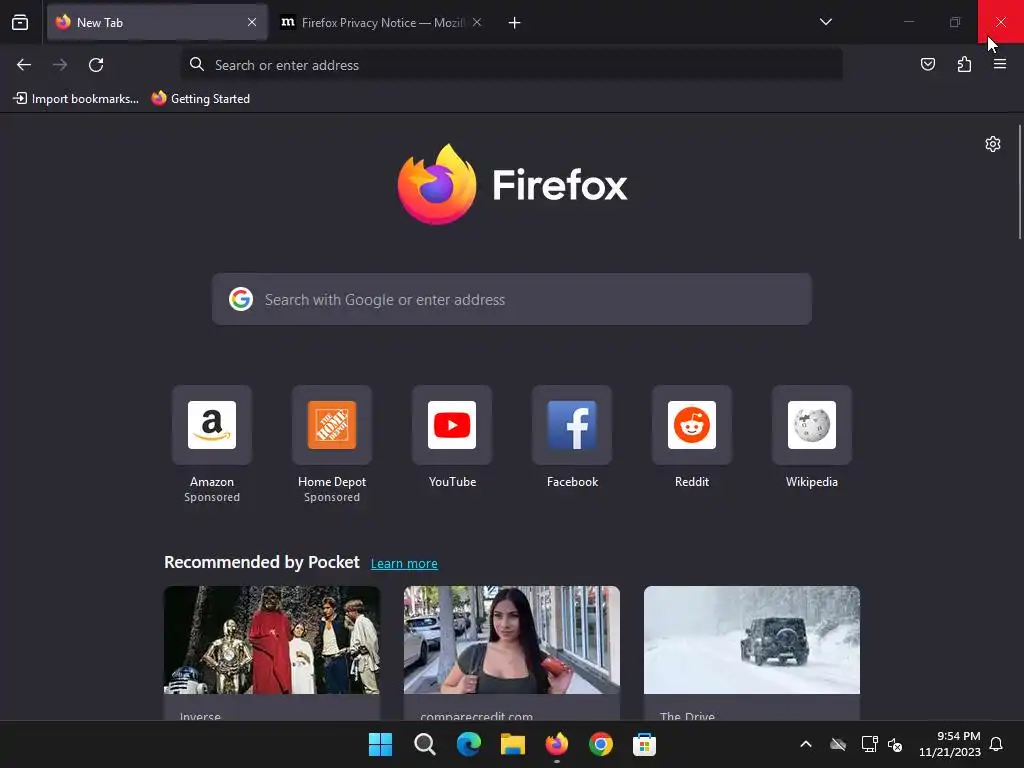Open the notifications bell

click(x=996, y=744)
